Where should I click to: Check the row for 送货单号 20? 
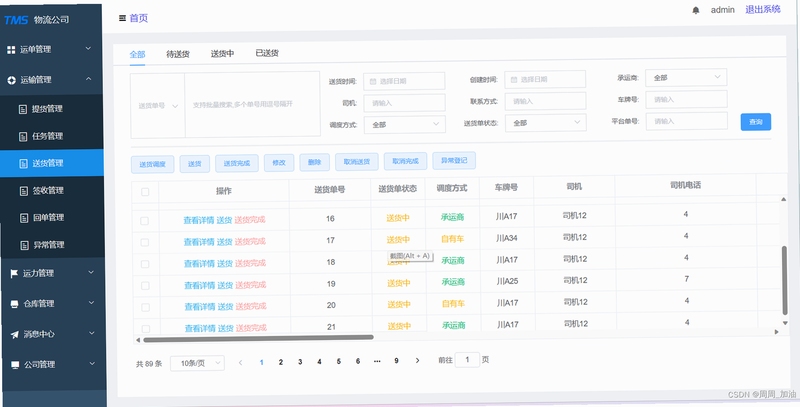pos(145,308)
